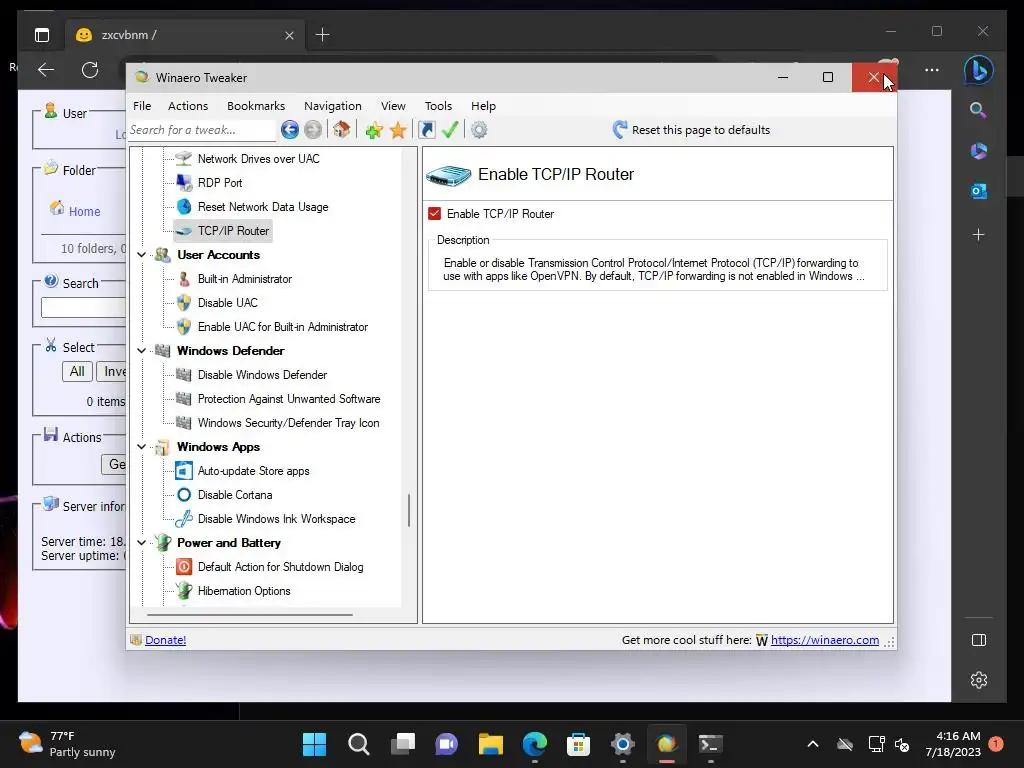This screenshot has height=768, width=1024.
Task: Select Auto-update Store apps tweak
Action: pyautogui.click(x=253, y=471)
